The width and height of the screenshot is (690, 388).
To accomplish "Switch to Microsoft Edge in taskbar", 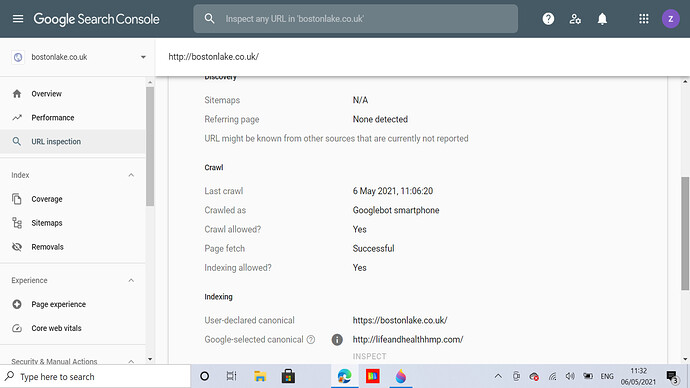I will tap(345, 376).
